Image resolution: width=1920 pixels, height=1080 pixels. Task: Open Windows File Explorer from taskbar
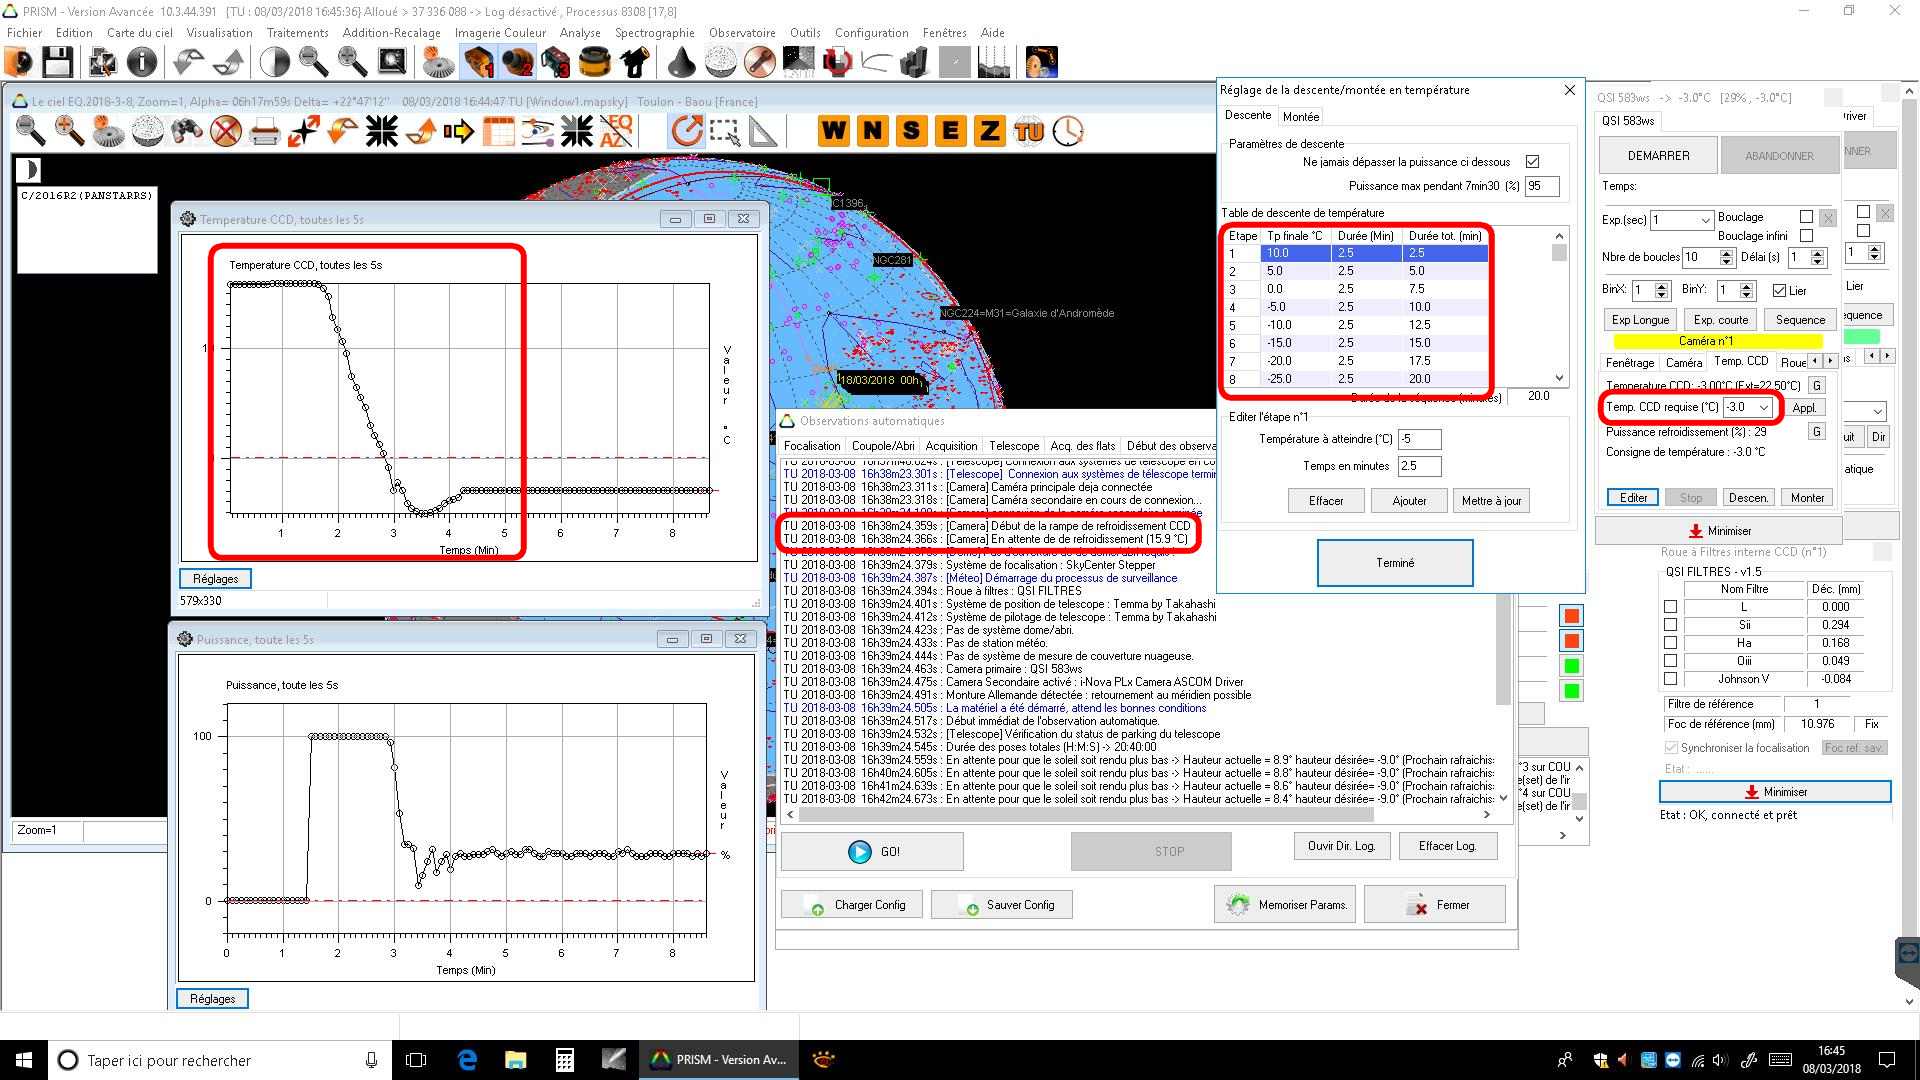tap(515, 1060)
